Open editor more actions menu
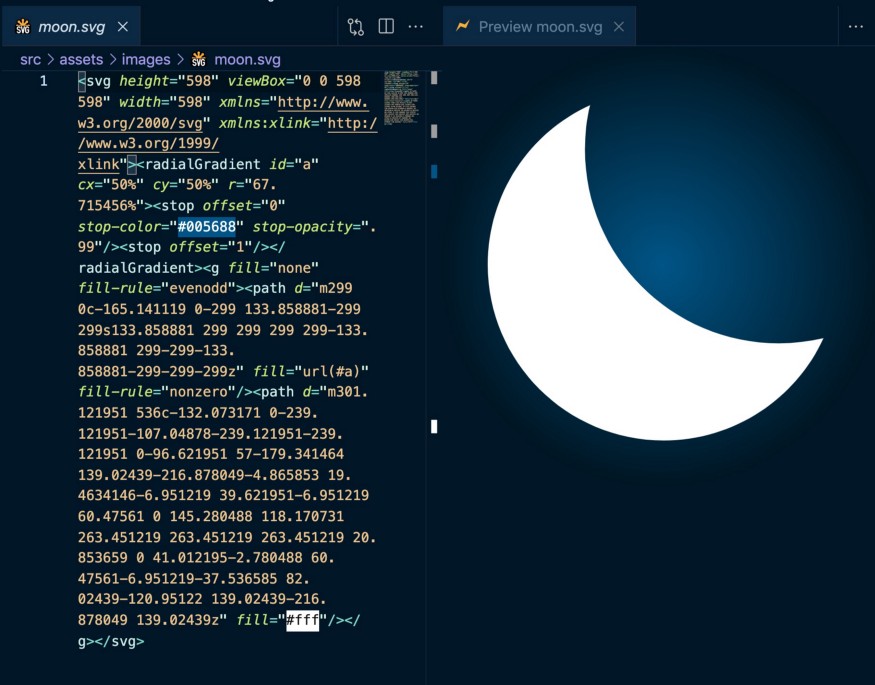The height and width of the screenshot is (685, 875). 416,26
